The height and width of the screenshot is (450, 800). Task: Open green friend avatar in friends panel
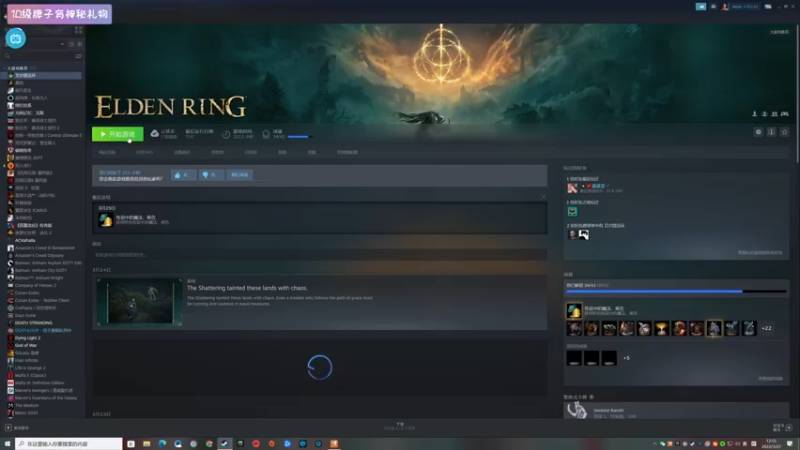[x=572, y=211]
